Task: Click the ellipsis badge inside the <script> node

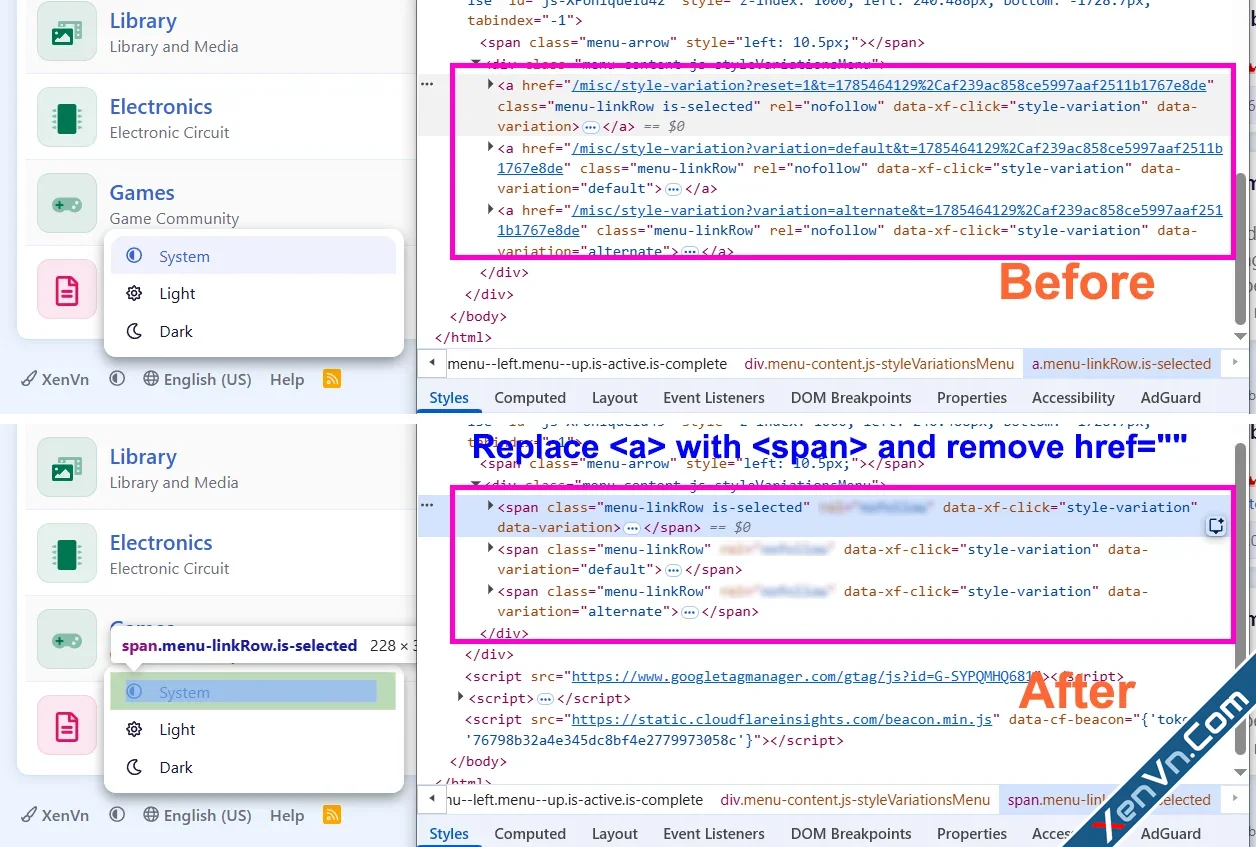Action: point(545,699)
